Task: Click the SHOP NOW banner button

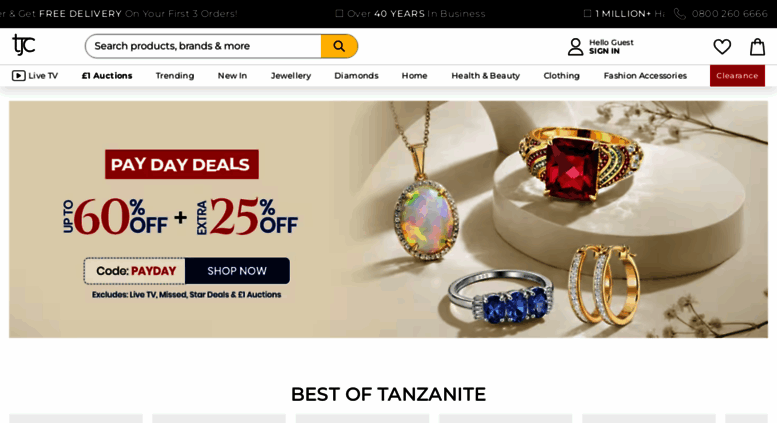Action: point(237,271)
